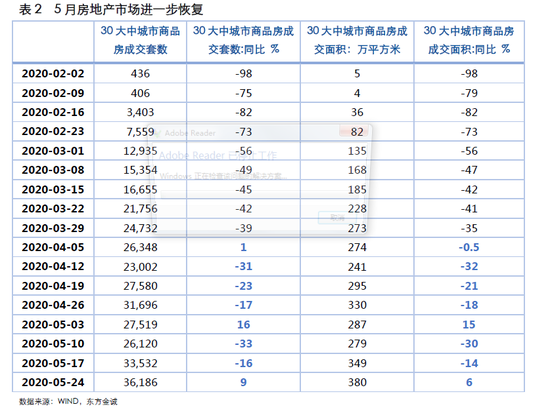Click header 30大中城市商品房成交面积:同比 %
The width and height of the screenshot is (550, 415).
pos(469,40)
